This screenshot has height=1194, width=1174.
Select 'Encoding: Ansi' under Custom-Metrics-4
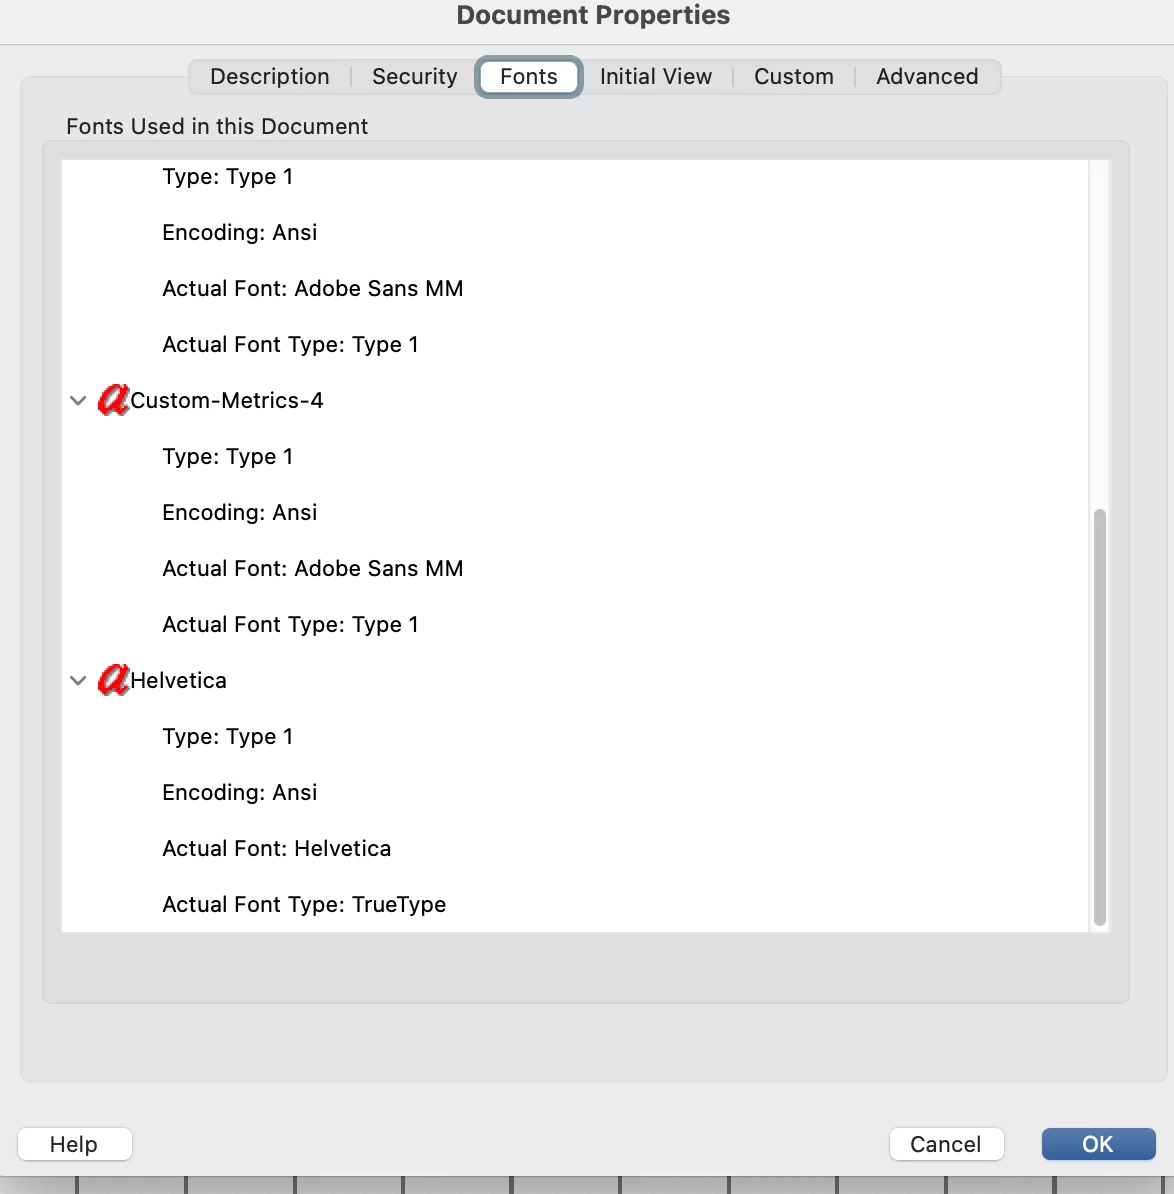(x=239, y=512)
